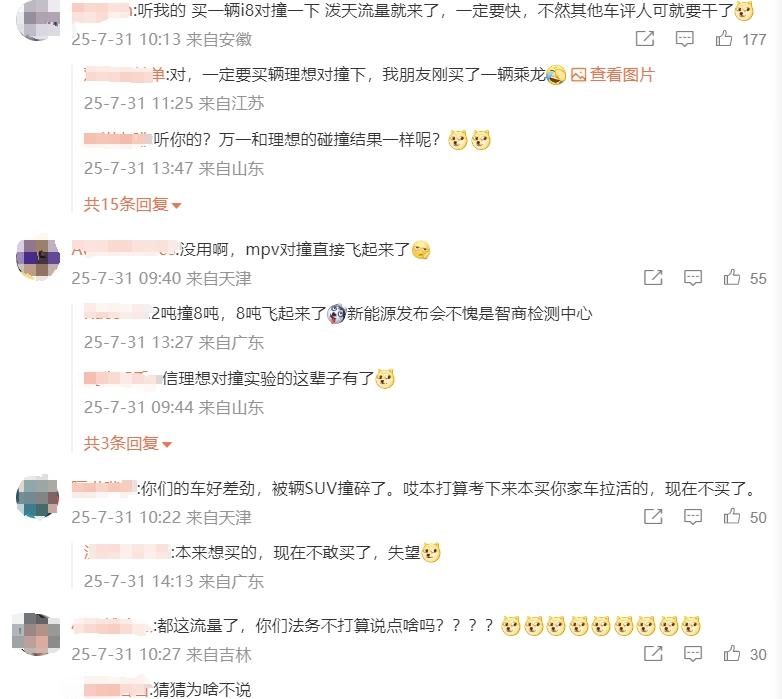Share the comment posted from 安徽
This screenshot has height=699, width=782.
645,38
